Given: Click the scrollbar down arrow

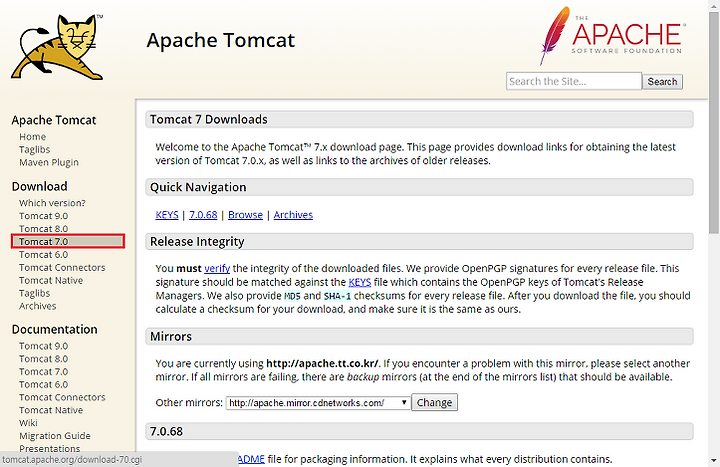Looking at the screenshot, I should (714, 460).
